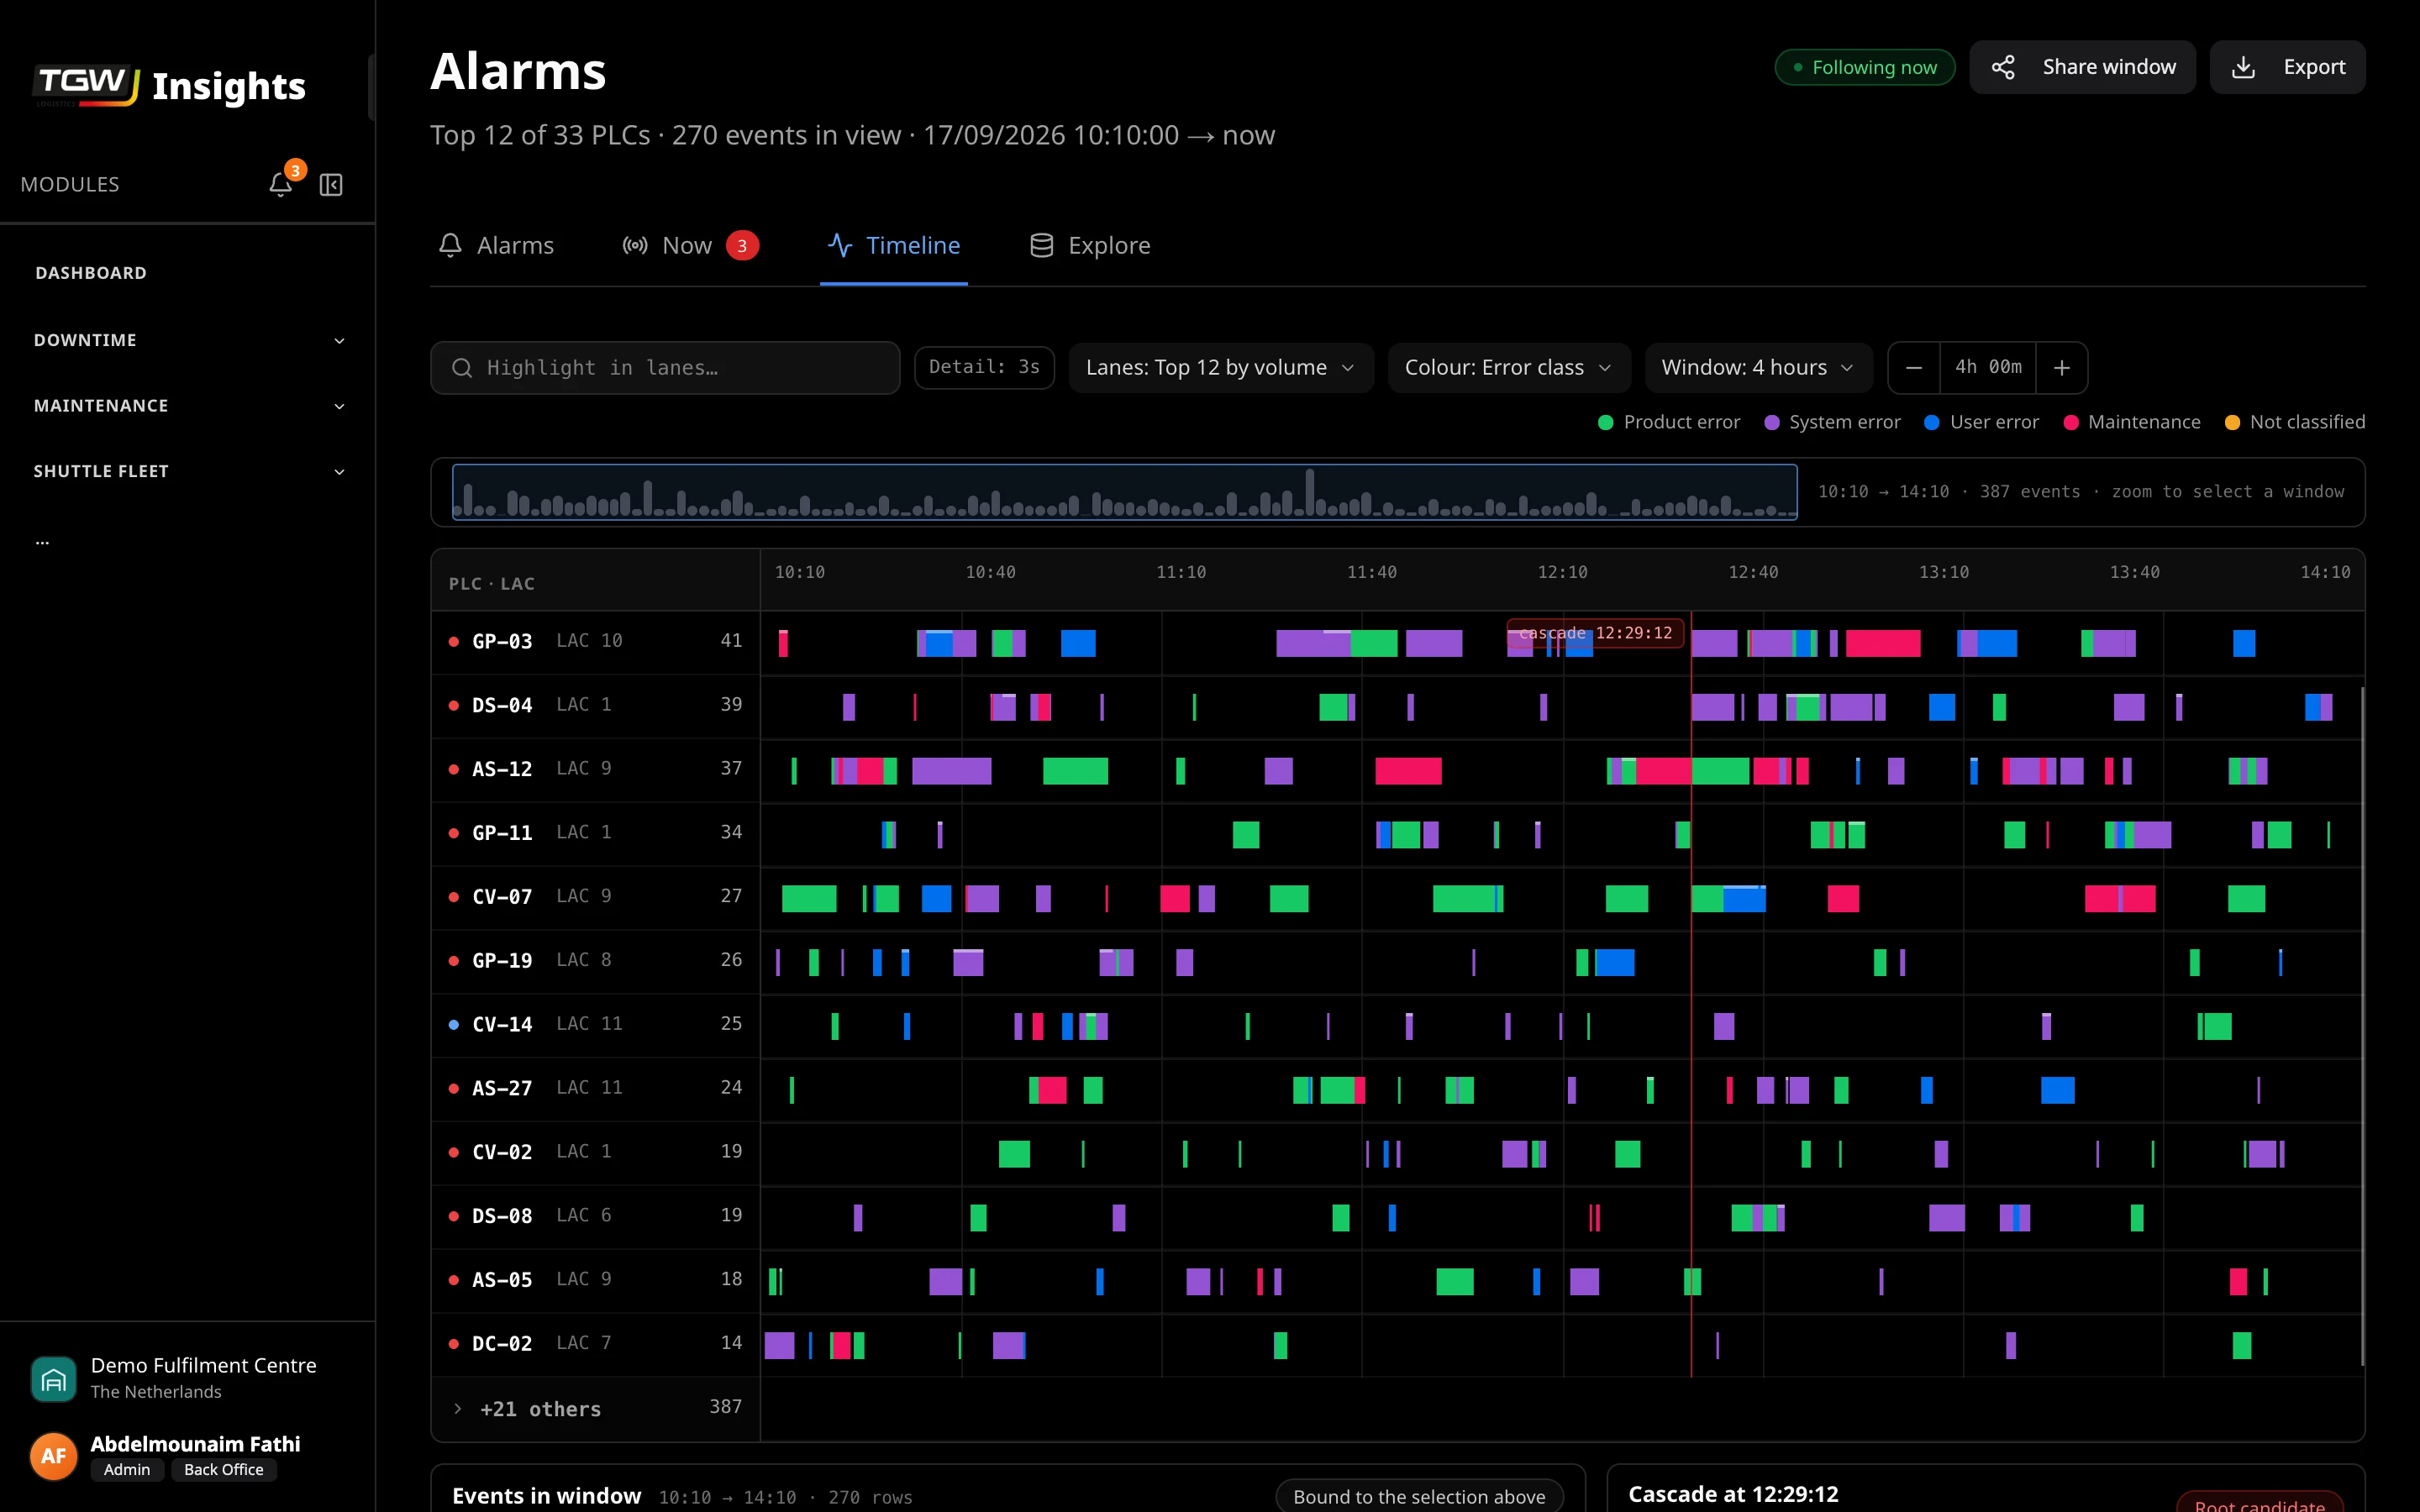Open the Window: 4 hours dropdown
Screen dimensions: 2420x1512
point(1758,368)
